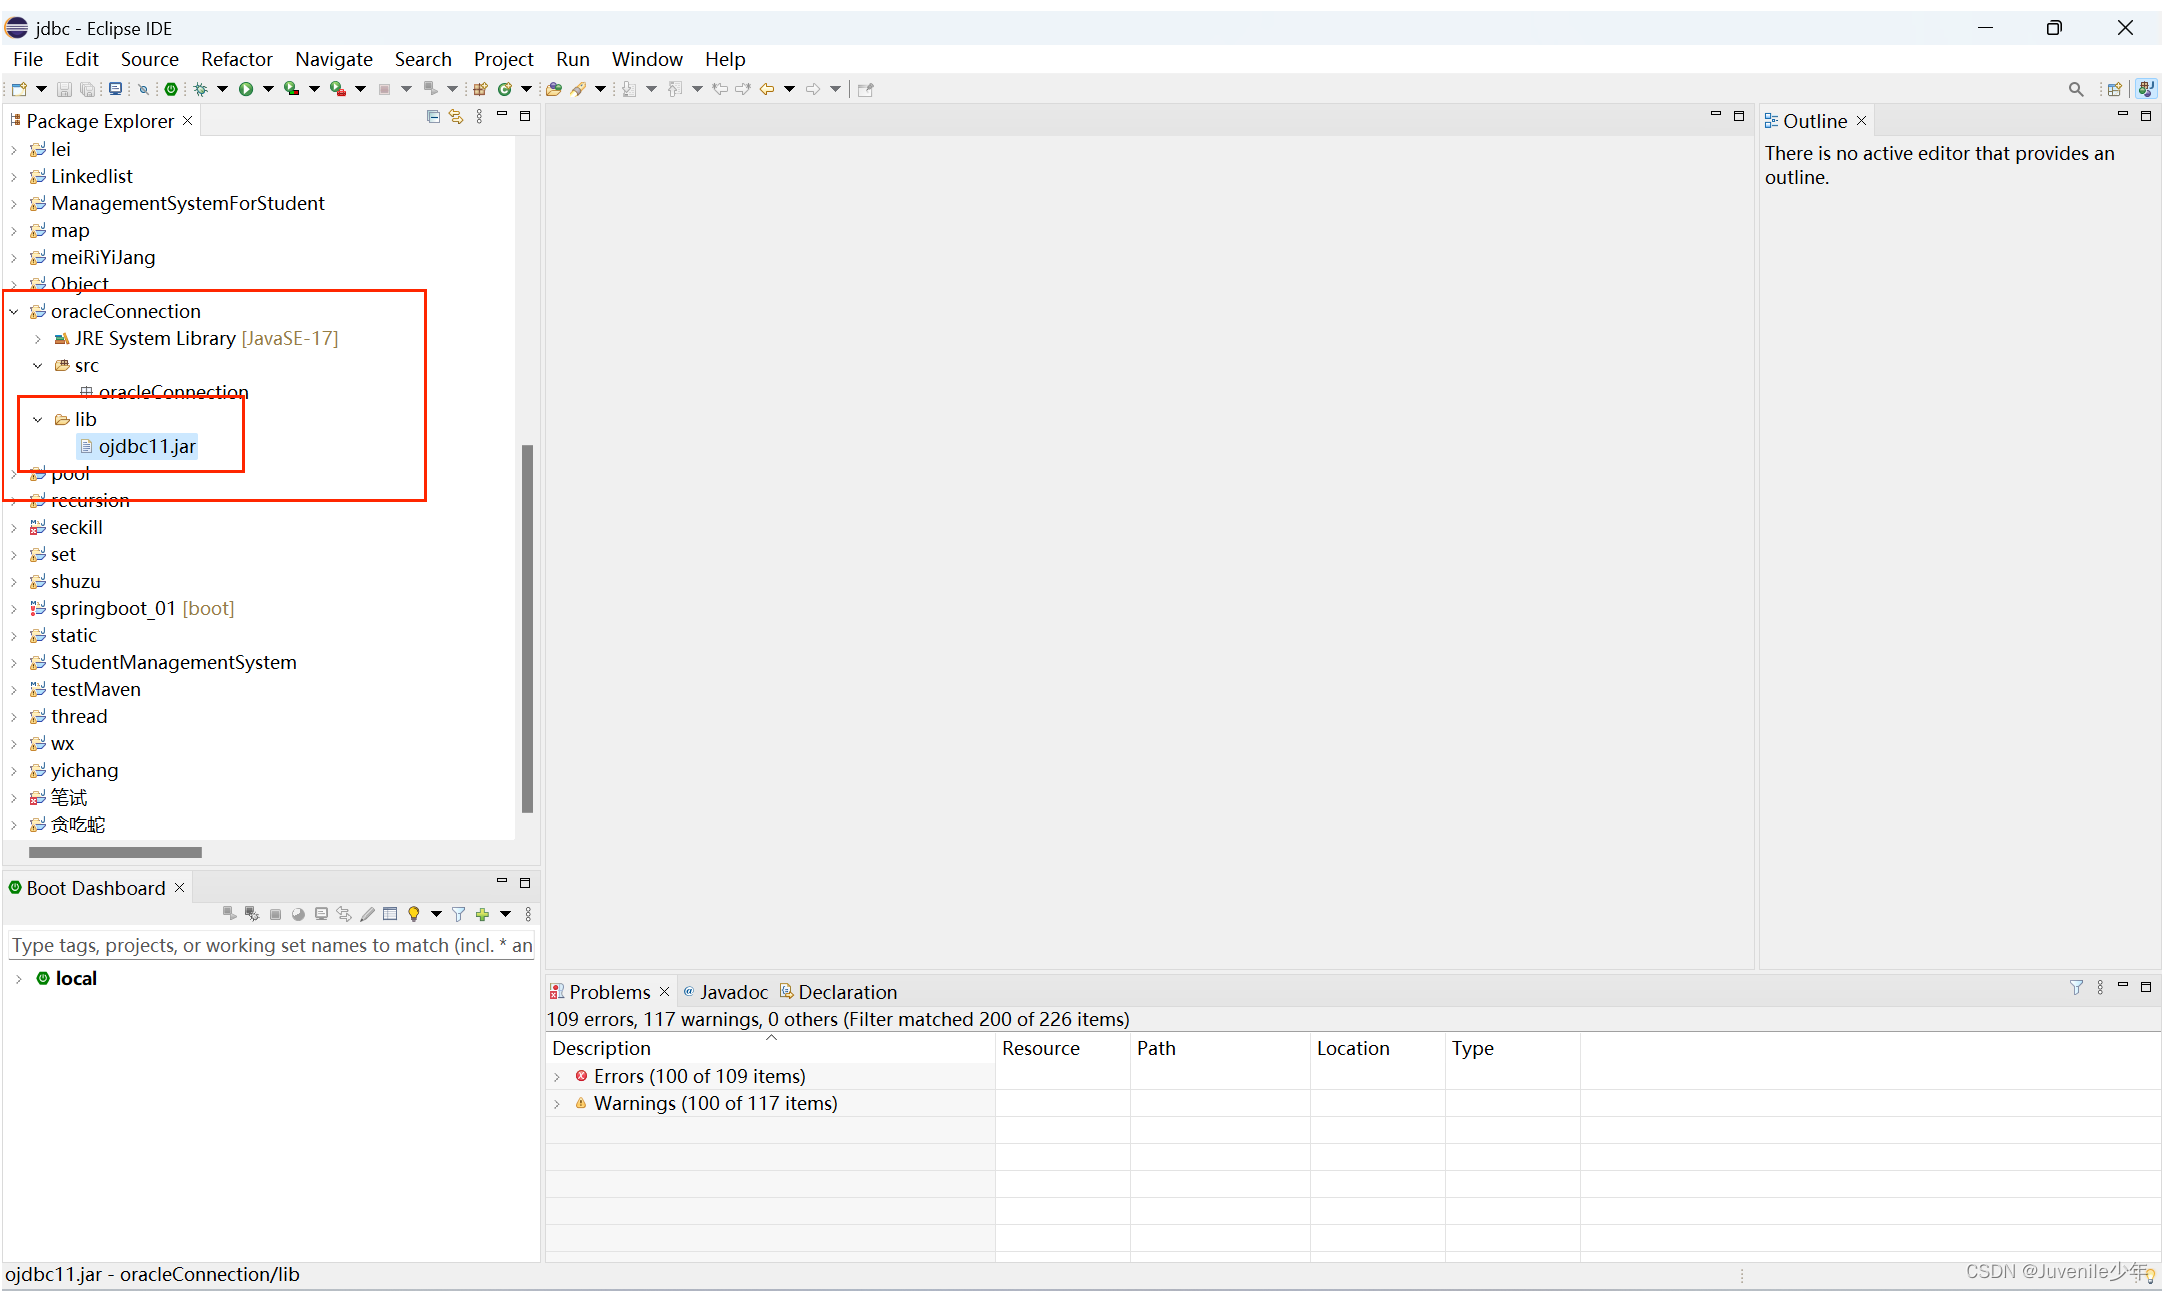Screen dimensions: 2164x1291
Task: Click the New Java Package icon
Action: click(x=480, y=89)
